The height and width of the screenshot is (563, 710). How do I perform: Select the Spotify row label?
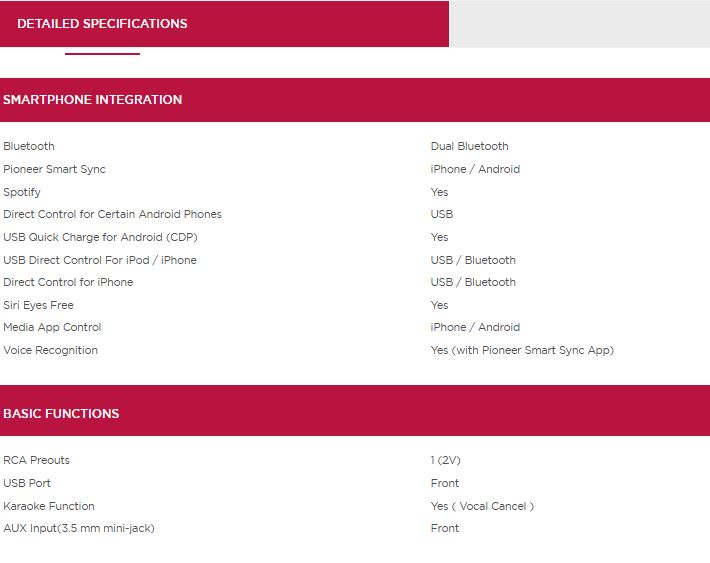[22, 192]
